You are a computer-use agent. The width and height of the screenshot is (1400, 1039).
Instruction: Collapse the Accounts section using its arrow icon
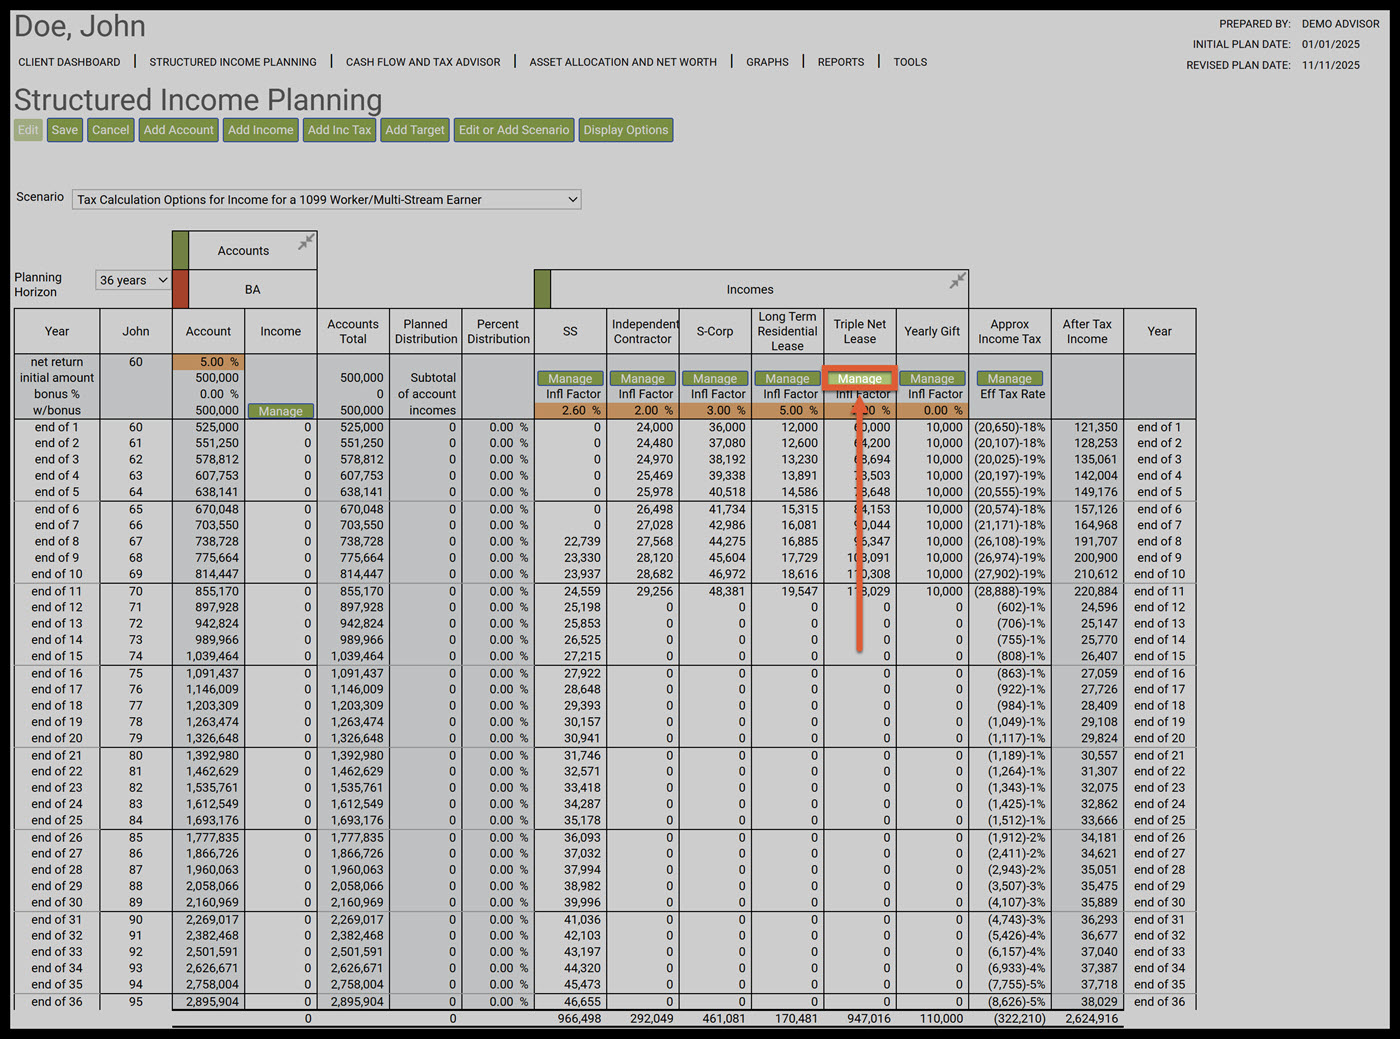coord(306,242)
